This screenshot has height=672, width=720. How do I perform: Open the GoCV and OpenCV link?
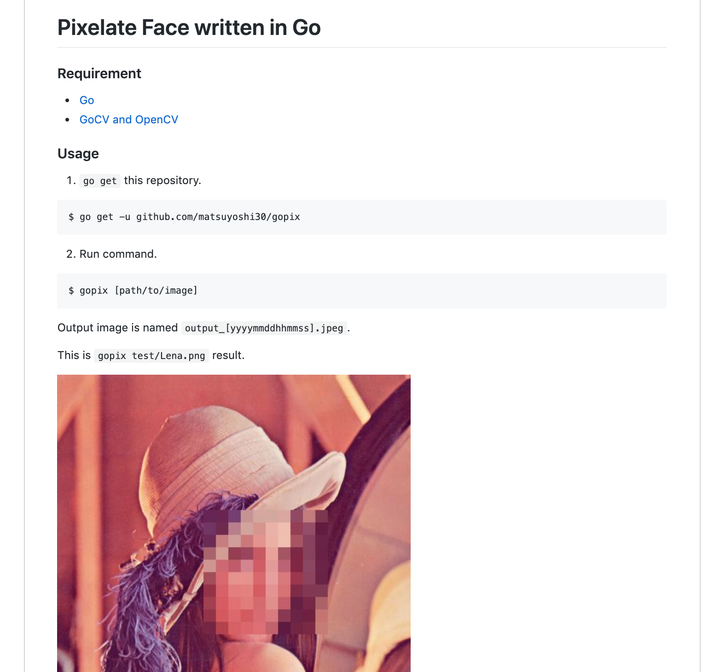(x=128, y=120)
